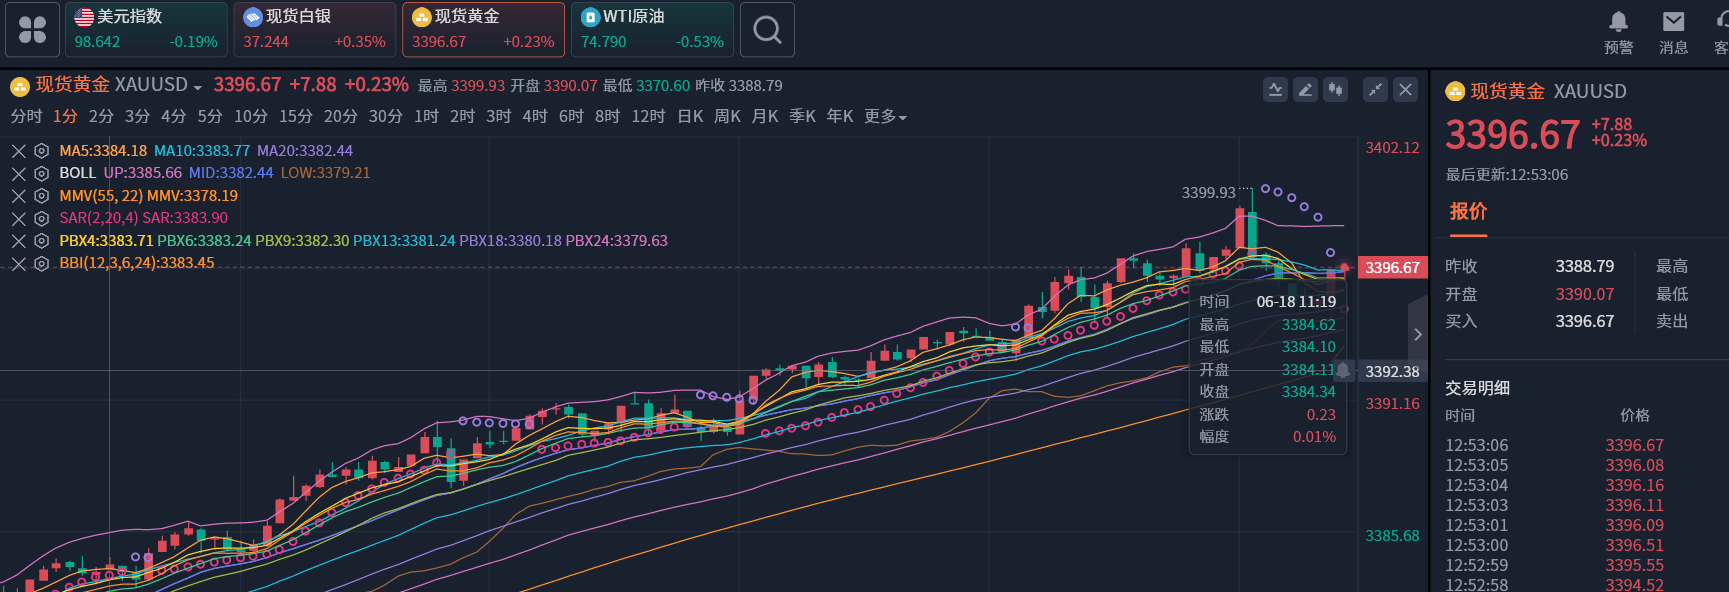Switch to 30分 timeframe

coord(385,117)
